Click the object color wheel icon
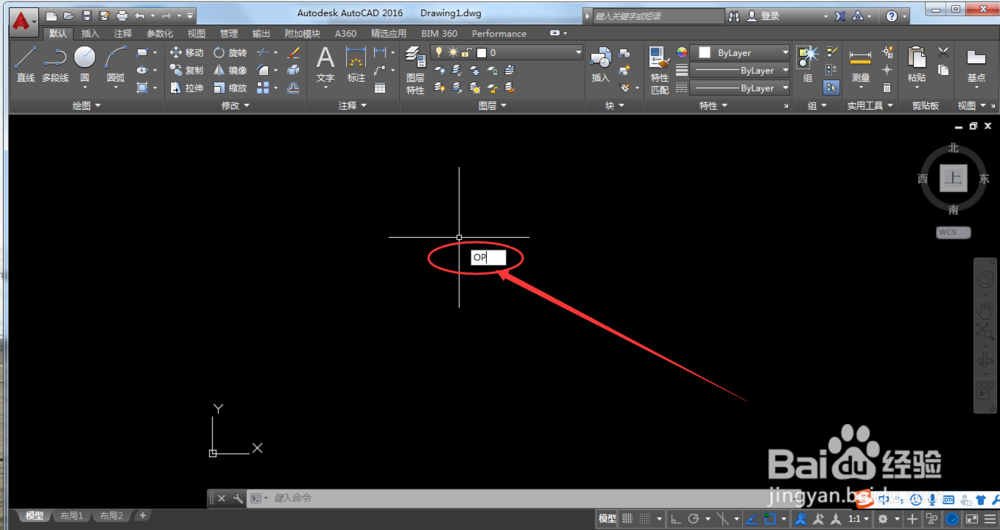Viewport: 1000px width, 530px height. [x=682, y=52]
